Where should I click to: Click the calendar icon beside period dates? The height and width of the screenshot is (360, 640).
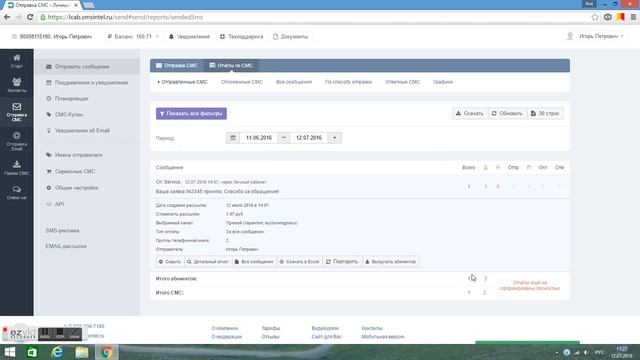pos(233,138)
